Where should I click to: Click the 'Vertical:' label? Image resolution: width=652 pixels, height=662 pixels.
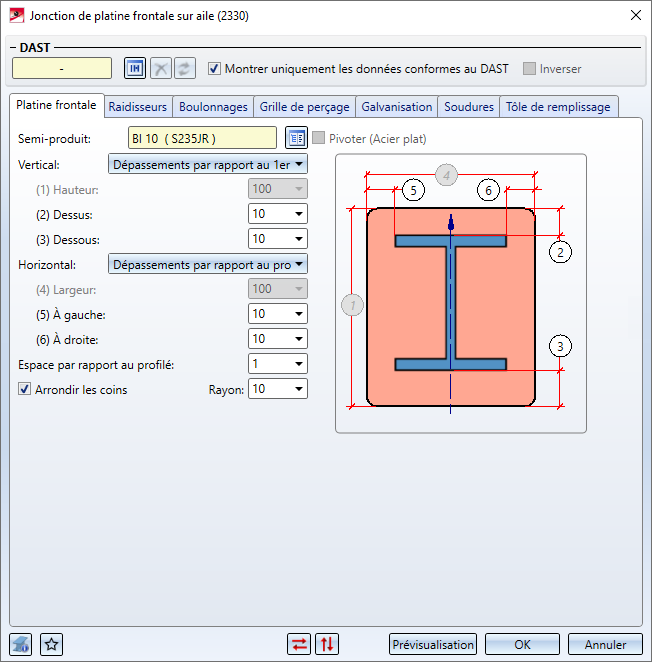click(39, 165)
